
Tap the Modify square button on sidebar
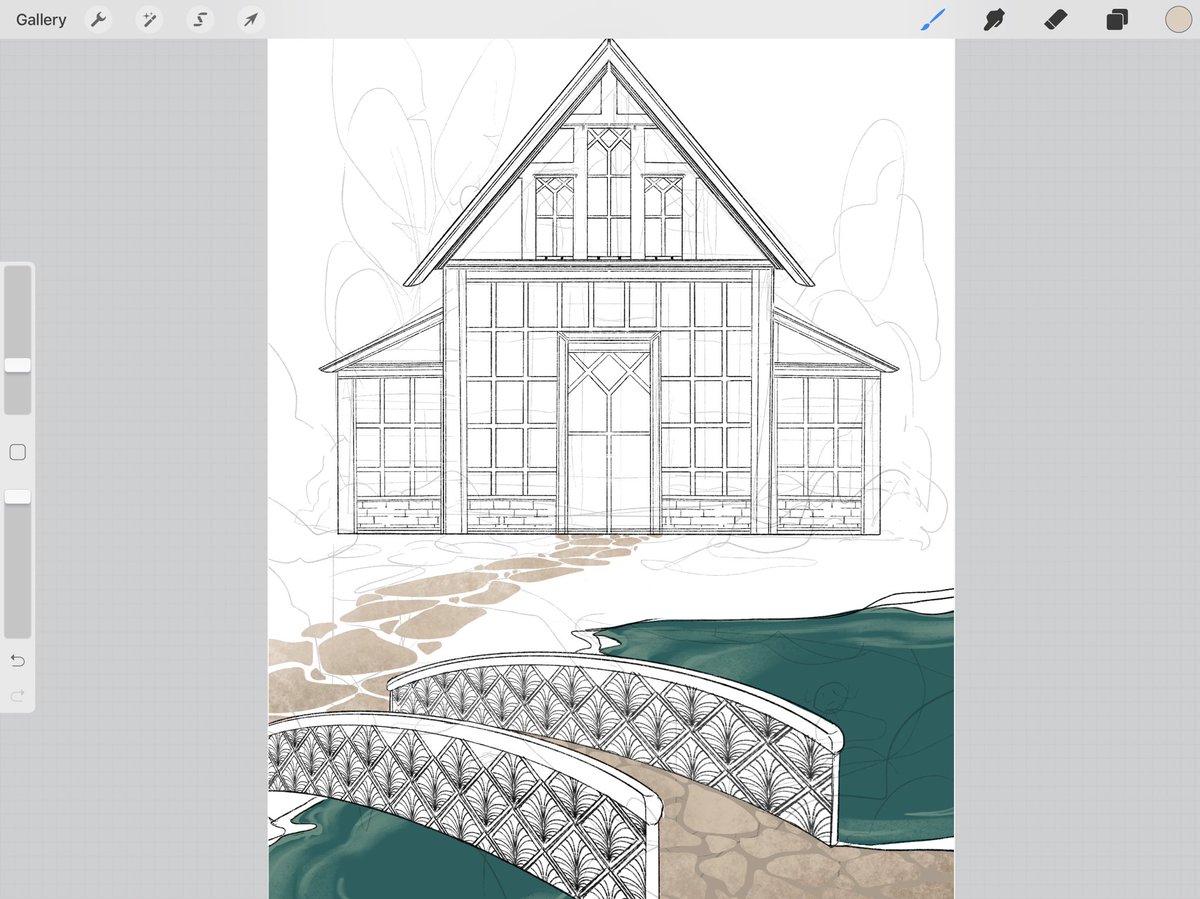[x=17, y=453]
